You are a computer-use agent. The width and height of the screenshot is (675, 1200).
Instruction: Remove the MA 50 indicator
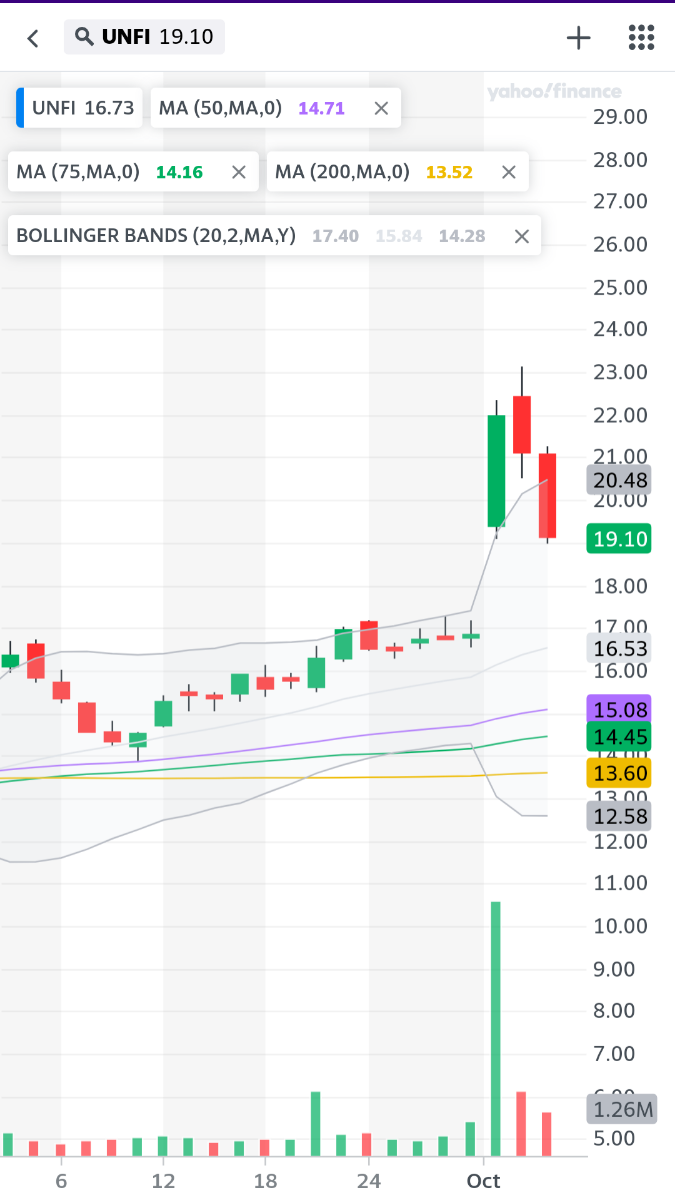point(381,108)
